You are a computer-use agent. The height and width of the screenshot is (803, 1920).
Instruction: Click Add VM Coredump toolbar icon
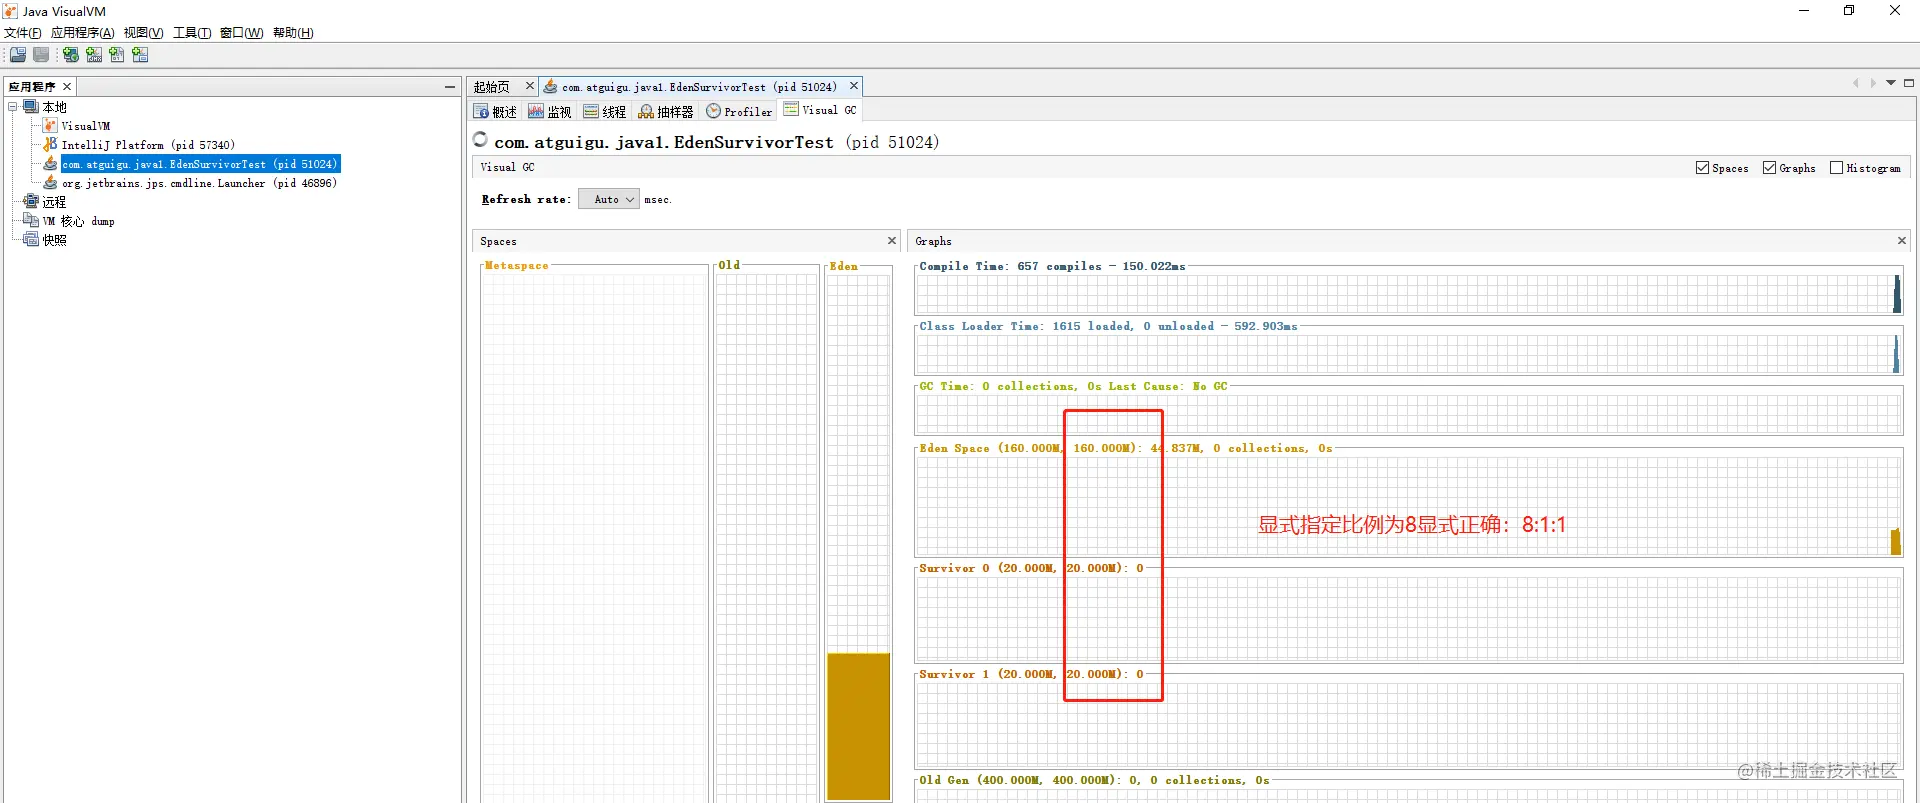(x=117, y=55)
